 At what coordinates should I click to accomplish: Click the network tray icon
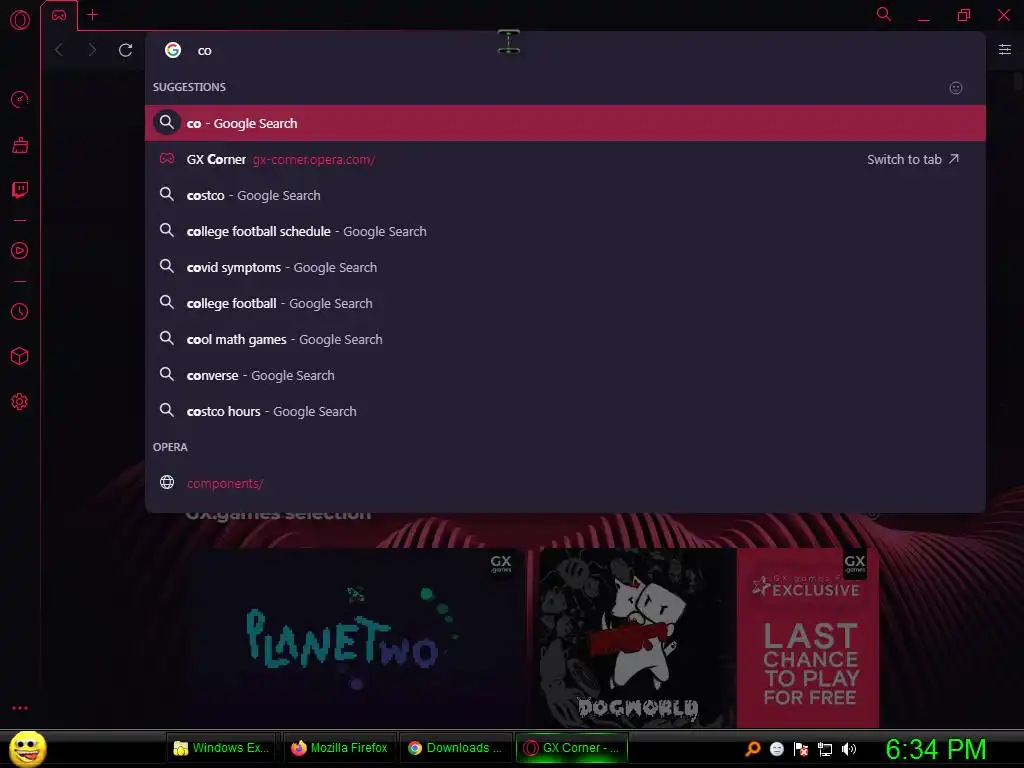pos(825,749)
